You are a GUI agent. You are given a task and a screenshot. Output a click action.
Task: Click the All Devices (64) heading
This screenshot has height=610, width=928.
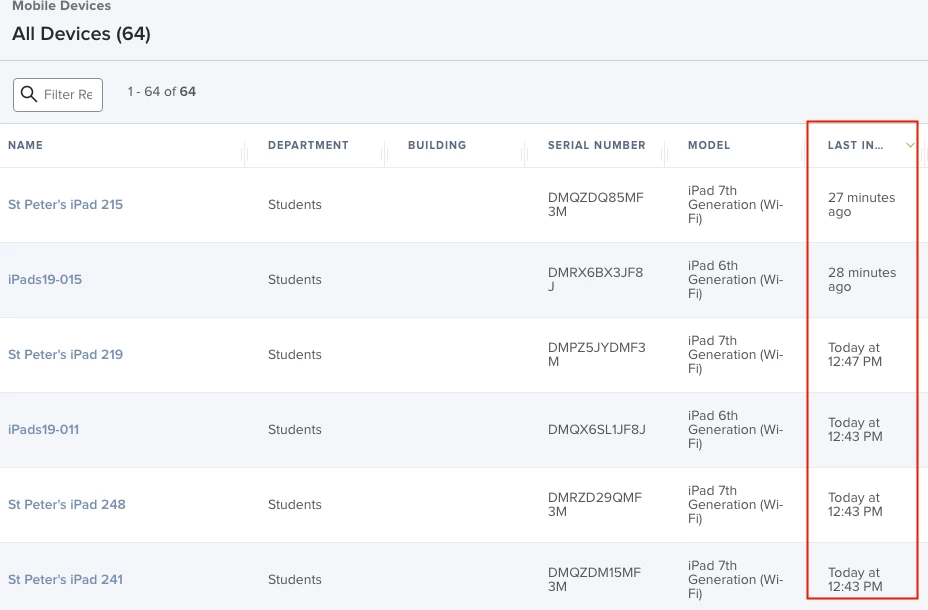point(81,34)
